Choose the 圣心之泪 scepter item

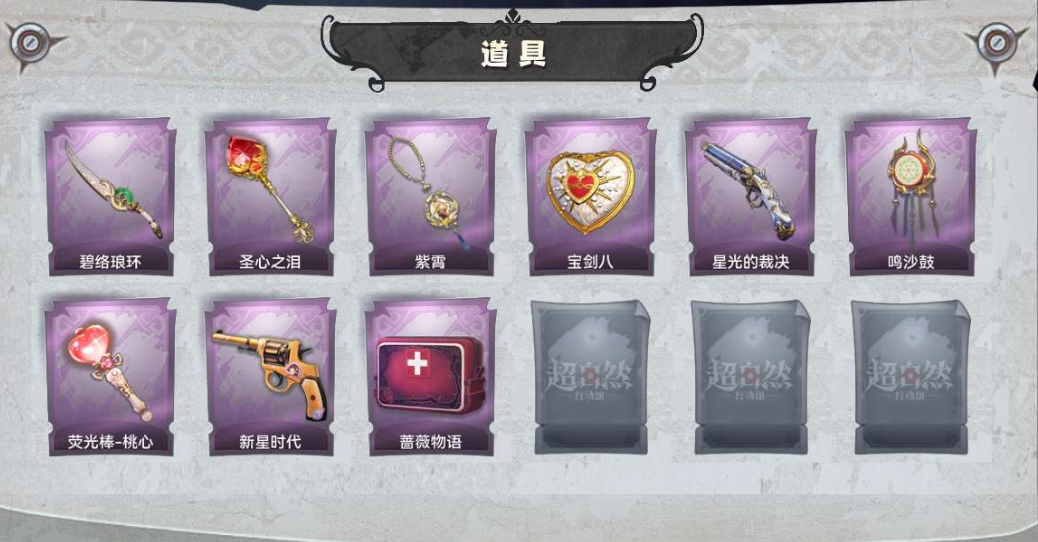click(x=270, y=197)
